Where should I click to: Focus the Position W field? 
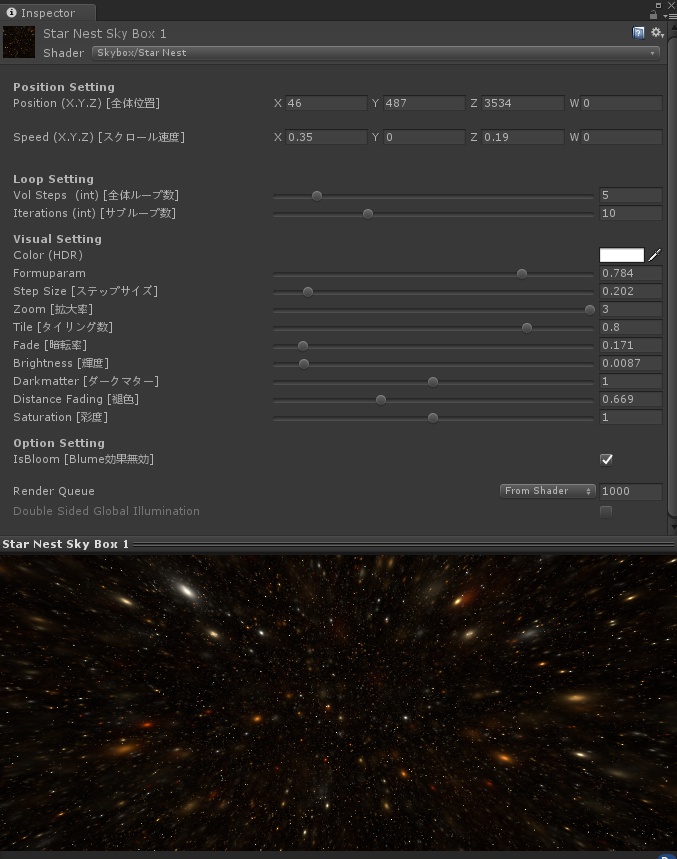pos(621,103)
